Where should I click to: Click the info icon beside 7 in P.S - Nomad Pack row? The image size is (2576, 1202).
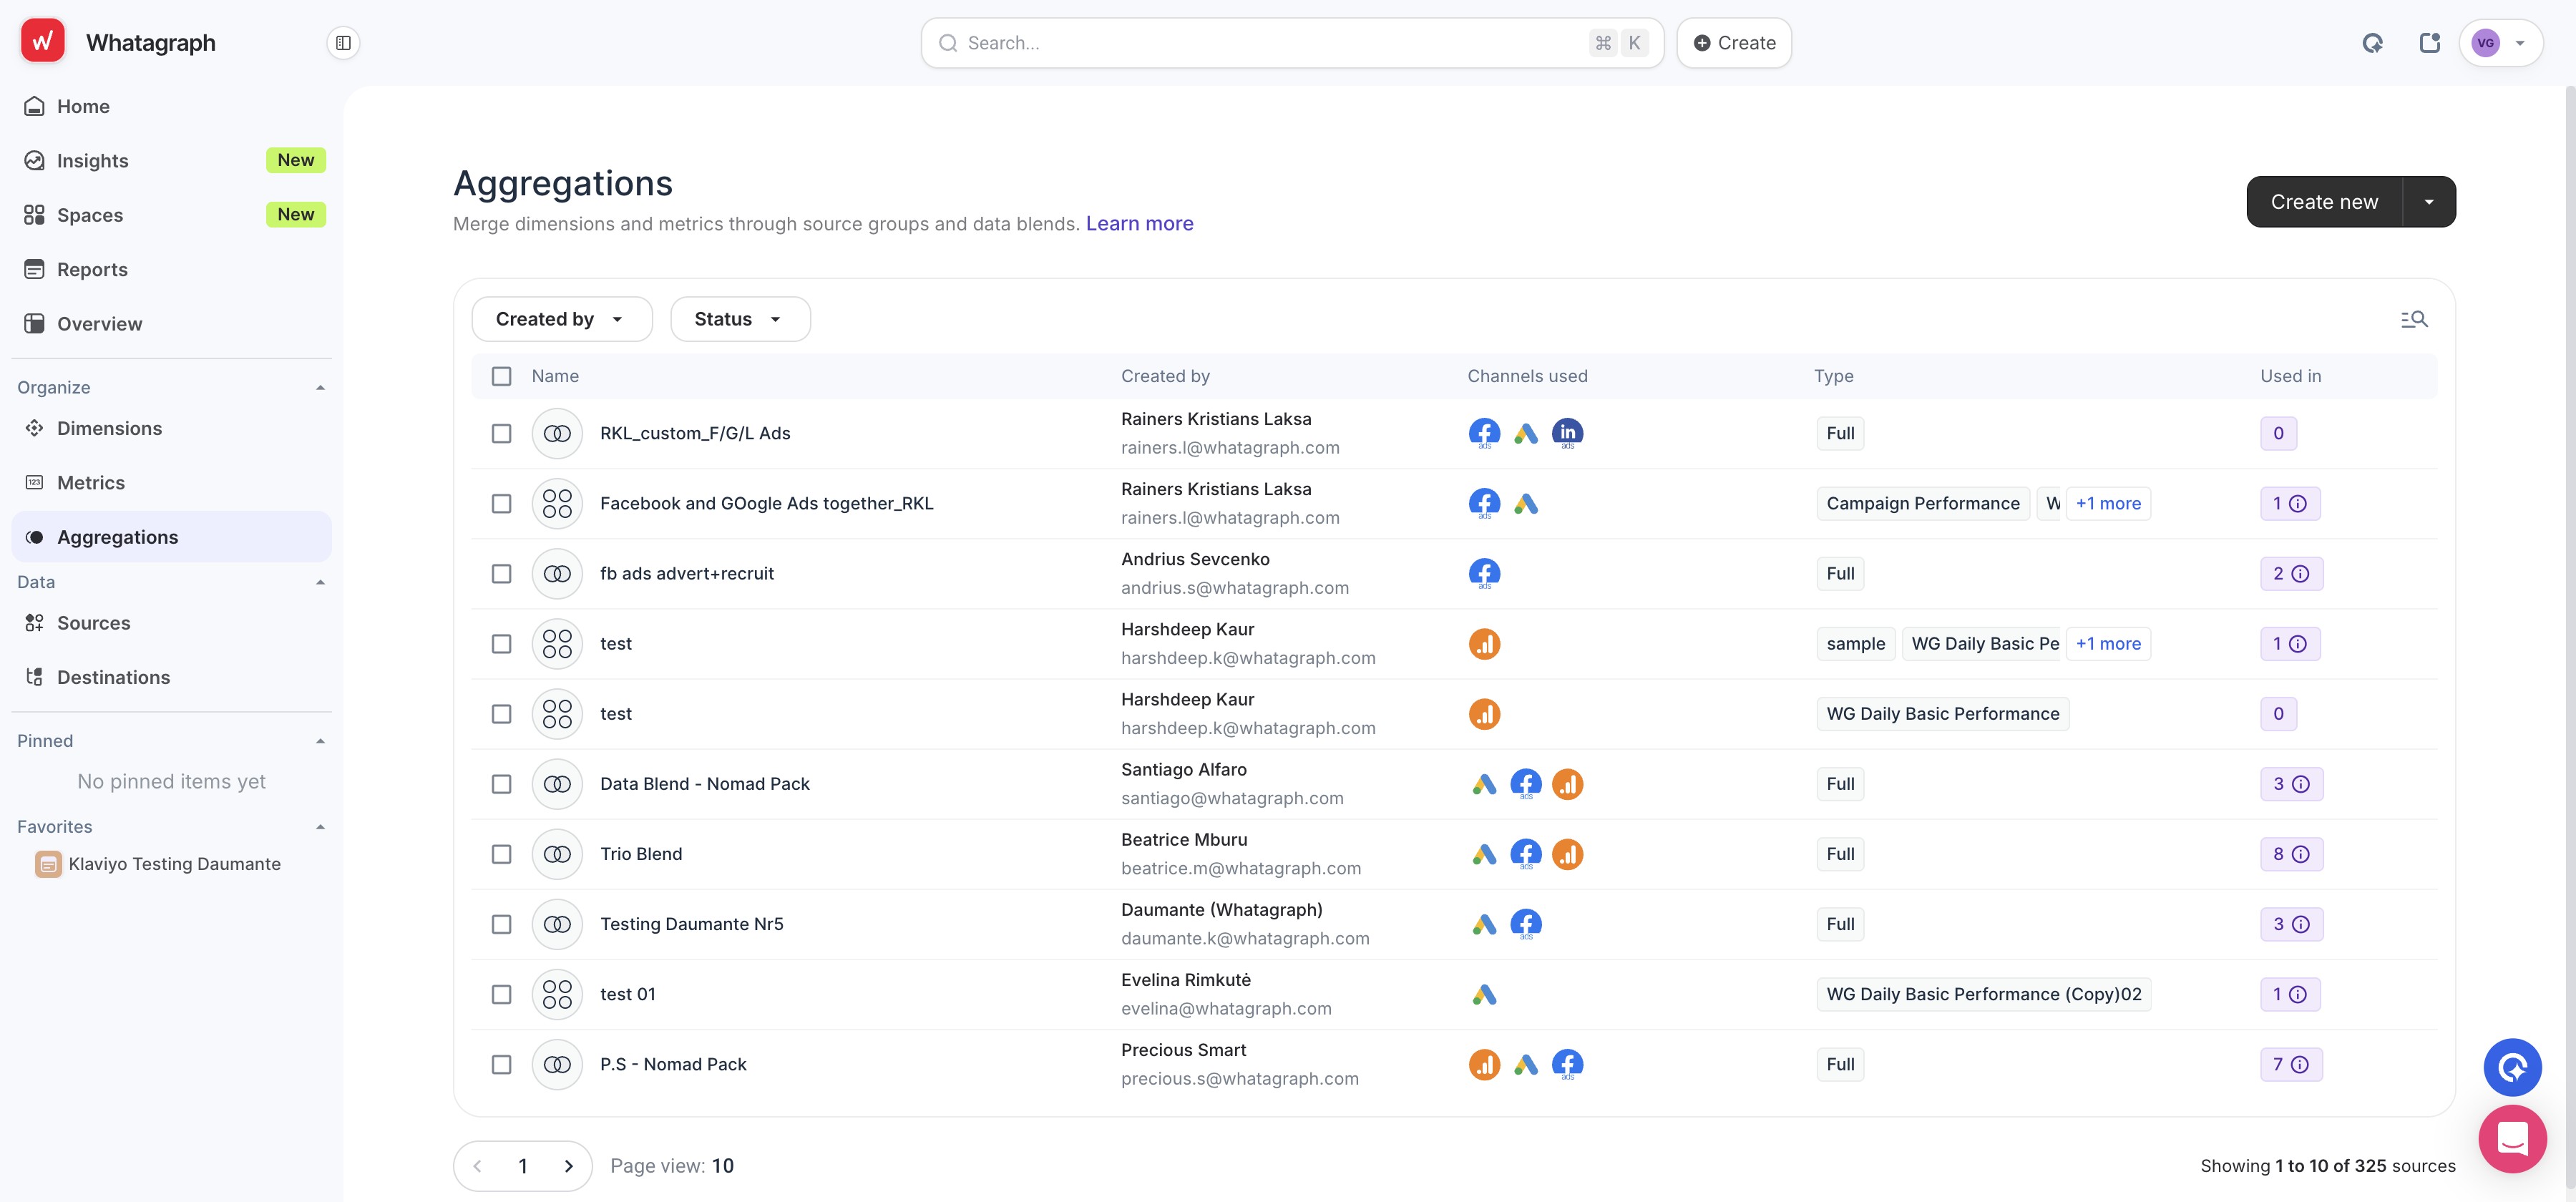click(2299, 1064)
